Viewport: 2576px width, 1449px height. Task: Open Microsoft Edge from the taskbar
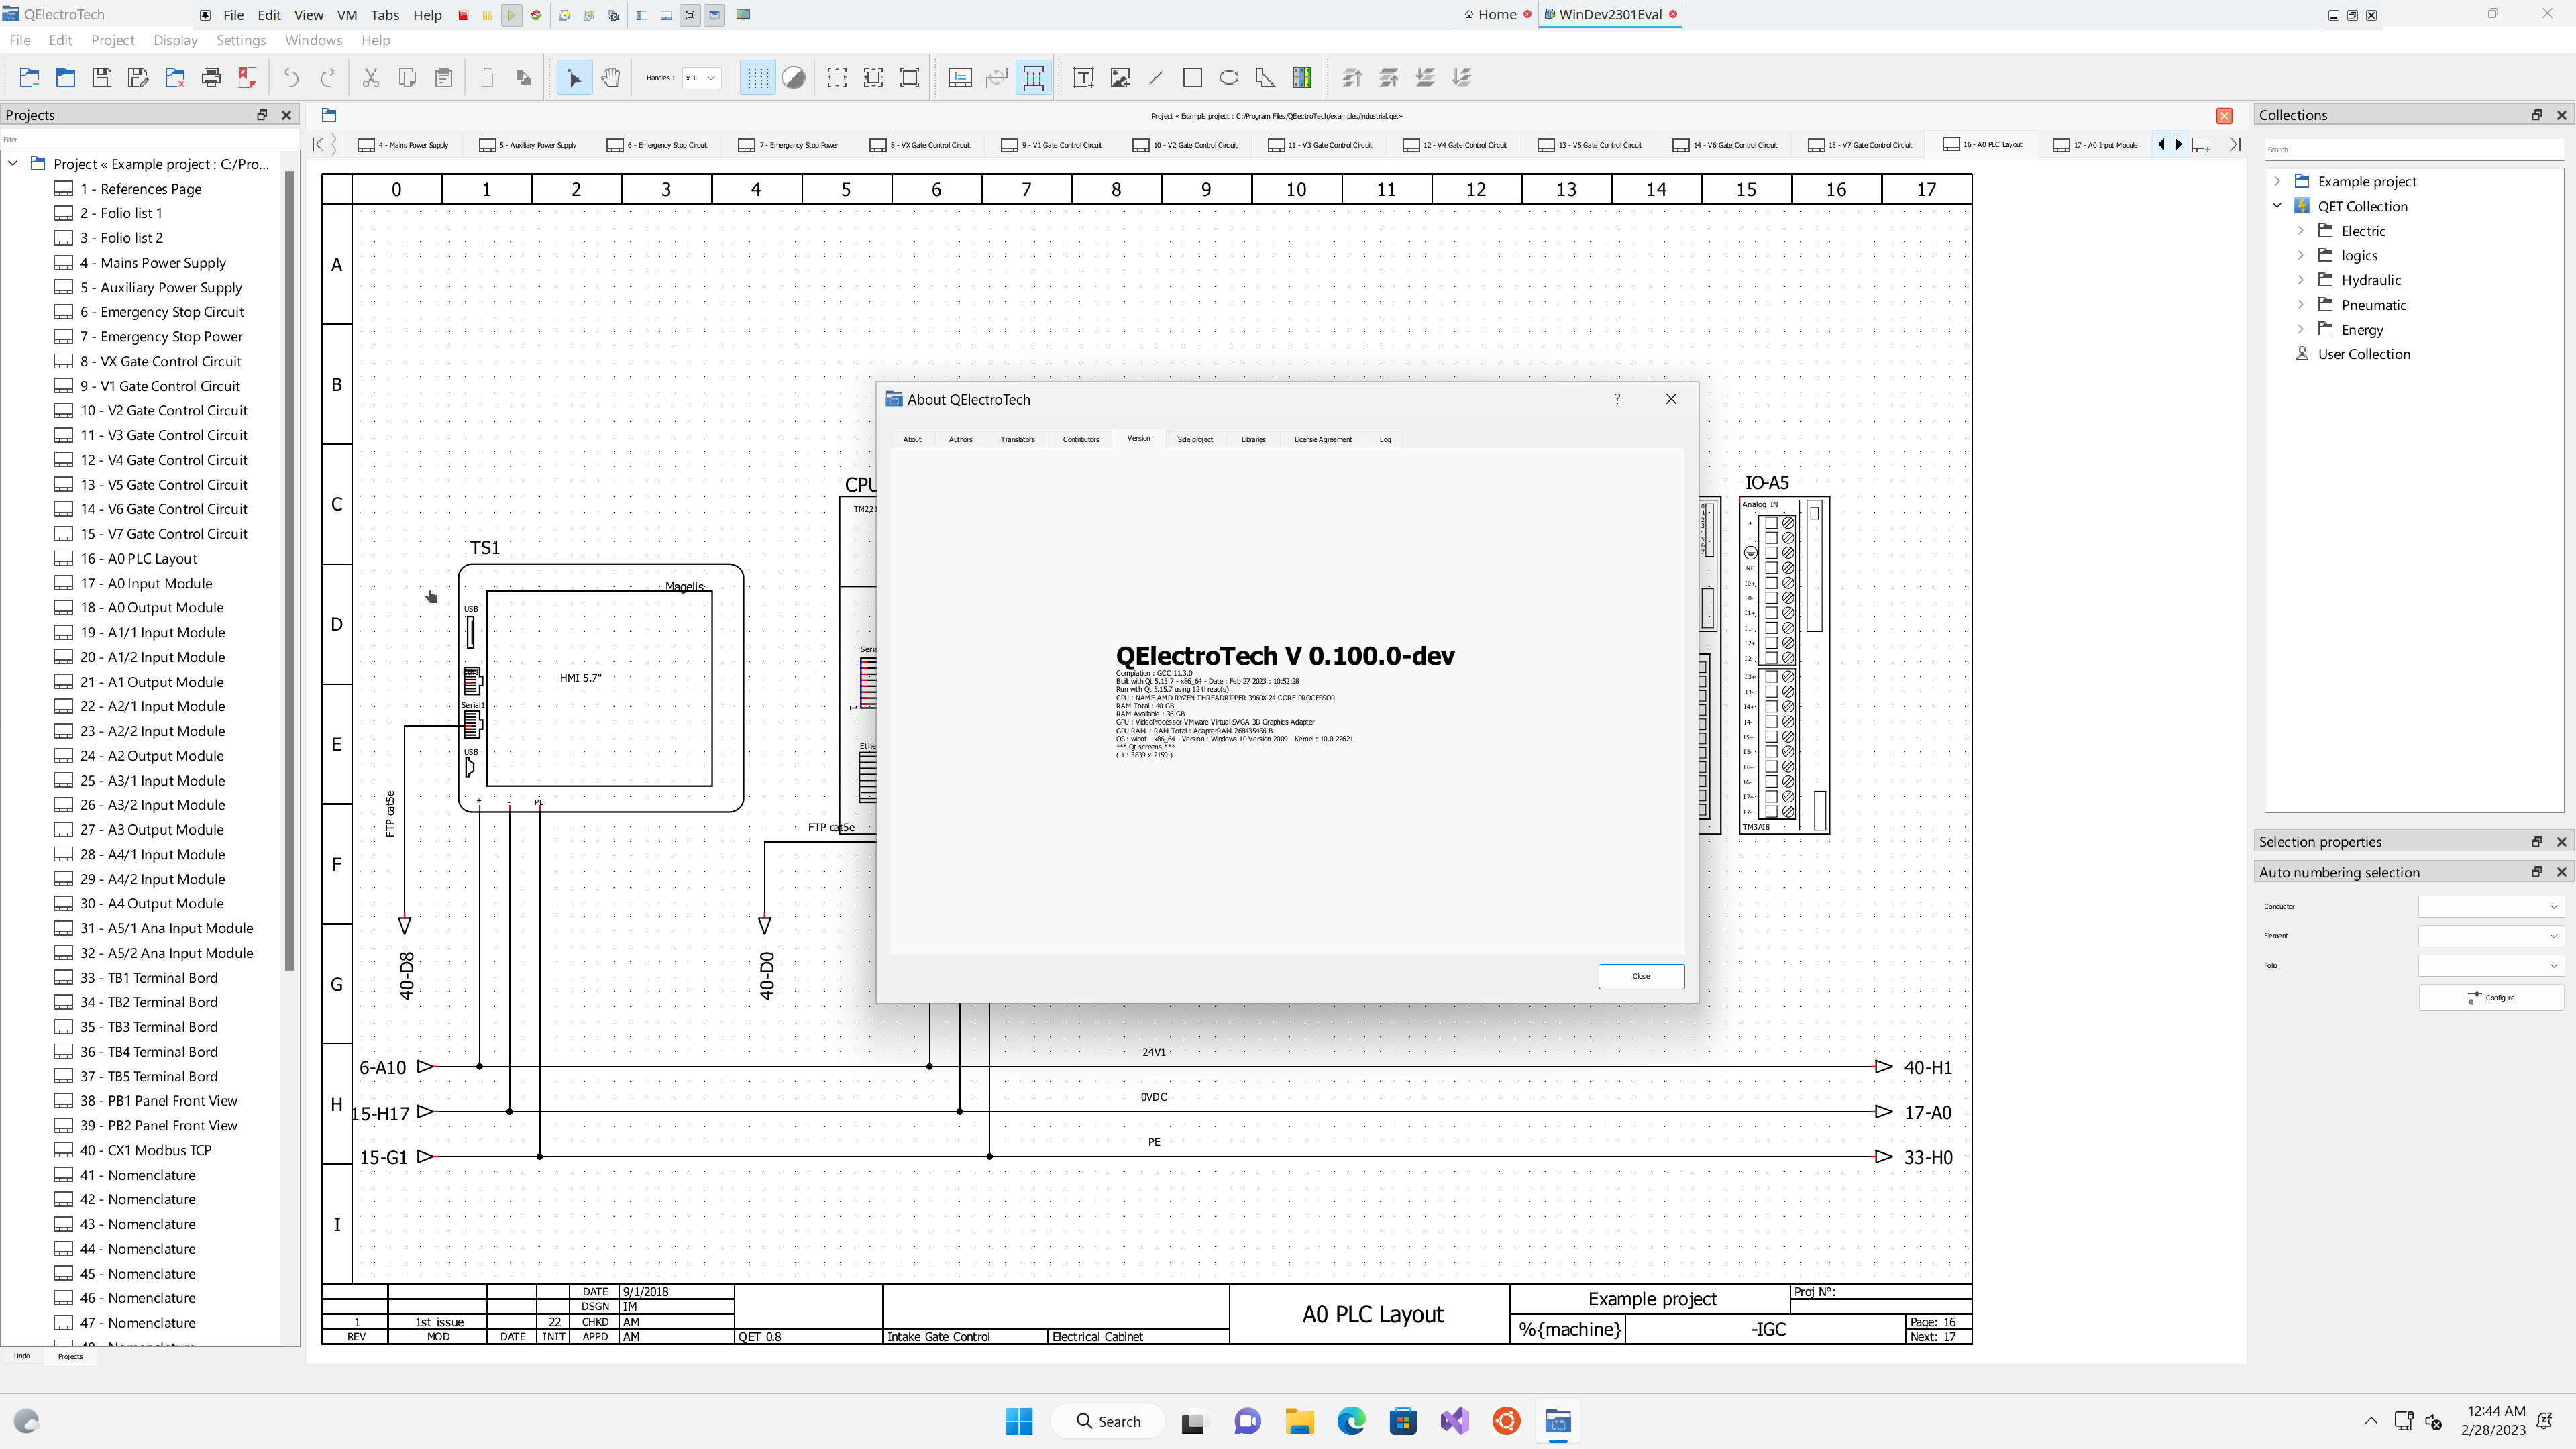pyautogui.click(x=1351, y=1421)
